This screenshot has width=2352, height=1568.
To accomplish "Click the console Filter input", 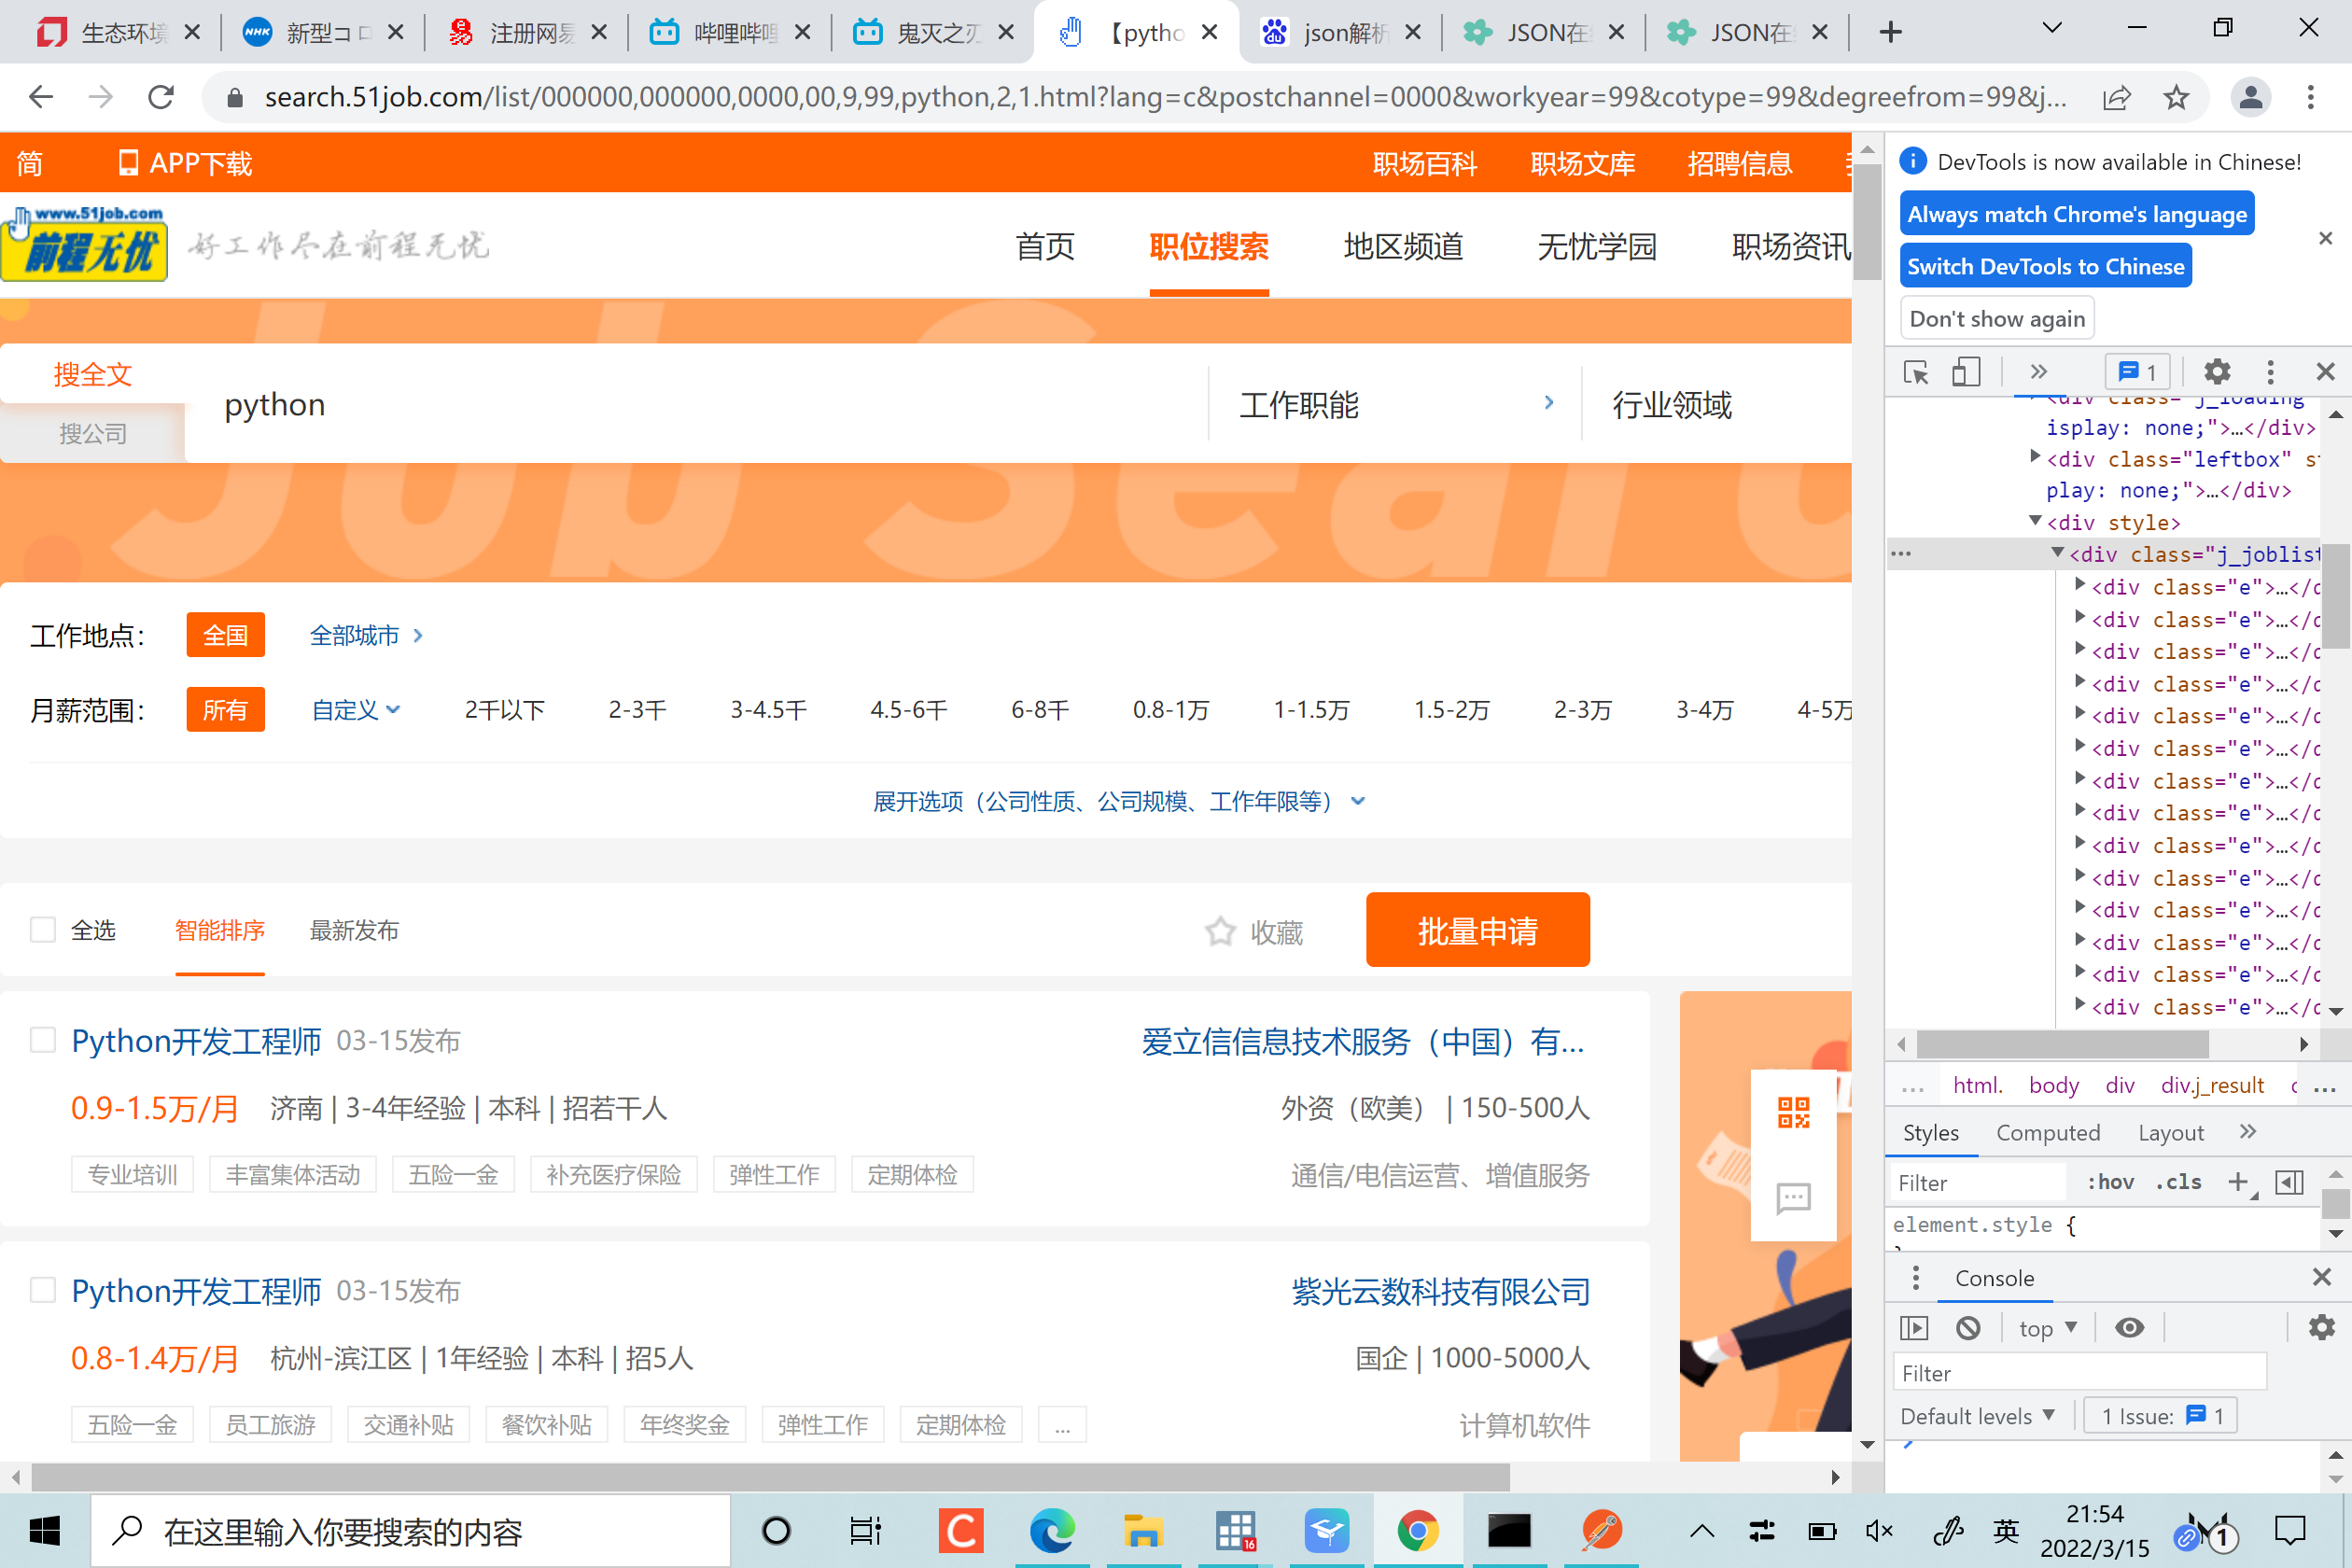I will [x=2080, y=1373].
